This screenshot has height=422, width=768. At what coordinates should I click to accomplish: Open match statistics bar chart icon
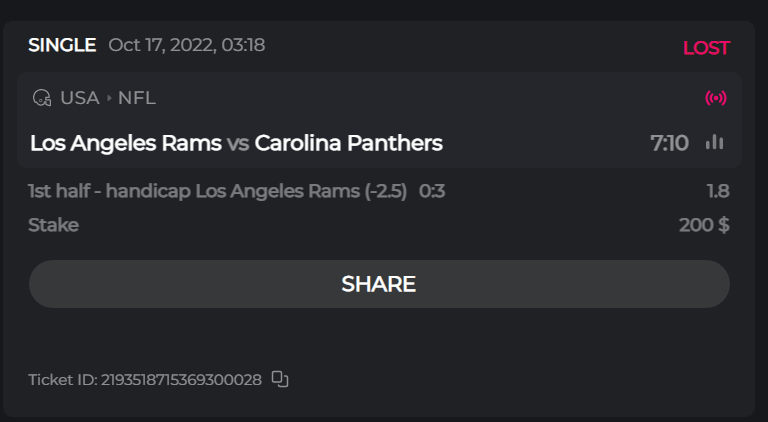click(x=714, y=142)
